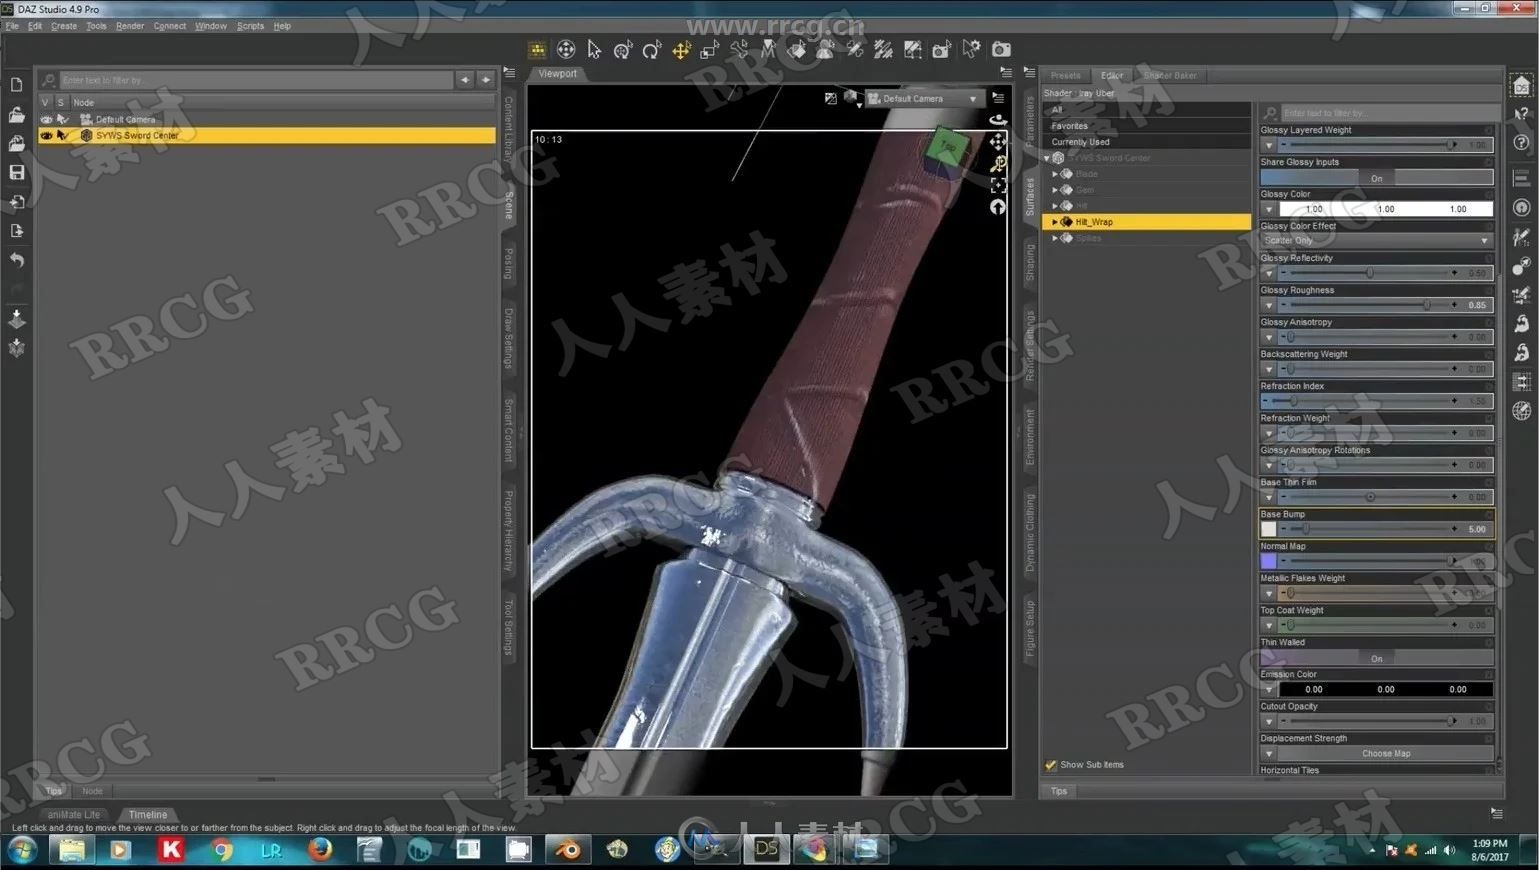Click the dolly zoom control in the viewport
Viewport: 1539px width, 870px height.
coord(998,163)
